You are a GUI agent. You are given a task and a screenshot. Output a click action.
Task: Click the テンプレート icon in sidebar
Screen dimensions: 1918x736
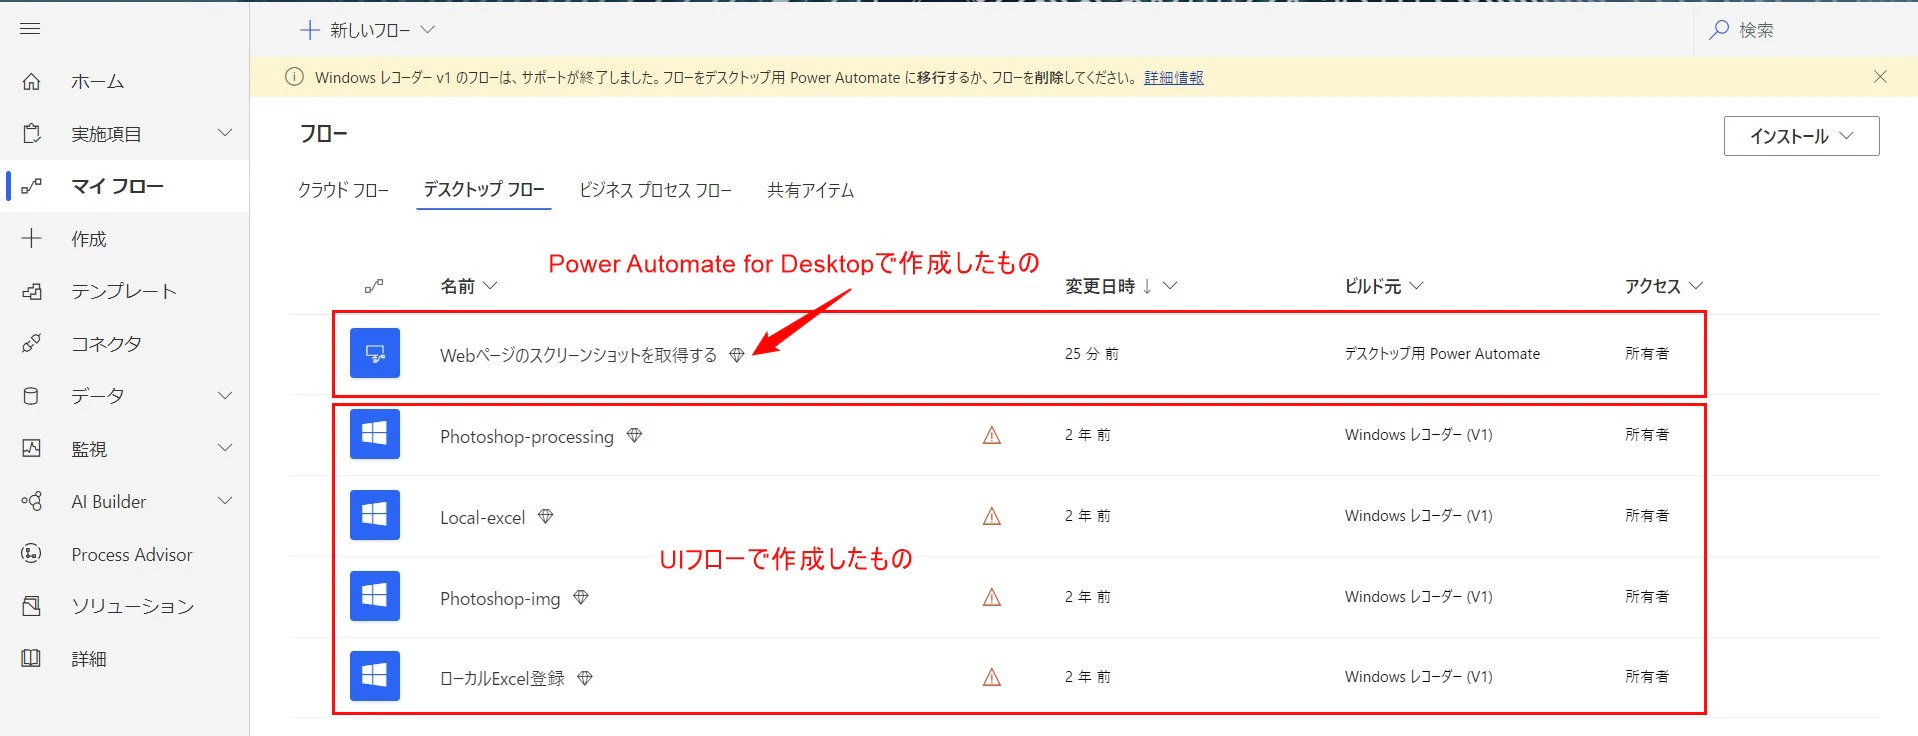(x=31, y=291)
